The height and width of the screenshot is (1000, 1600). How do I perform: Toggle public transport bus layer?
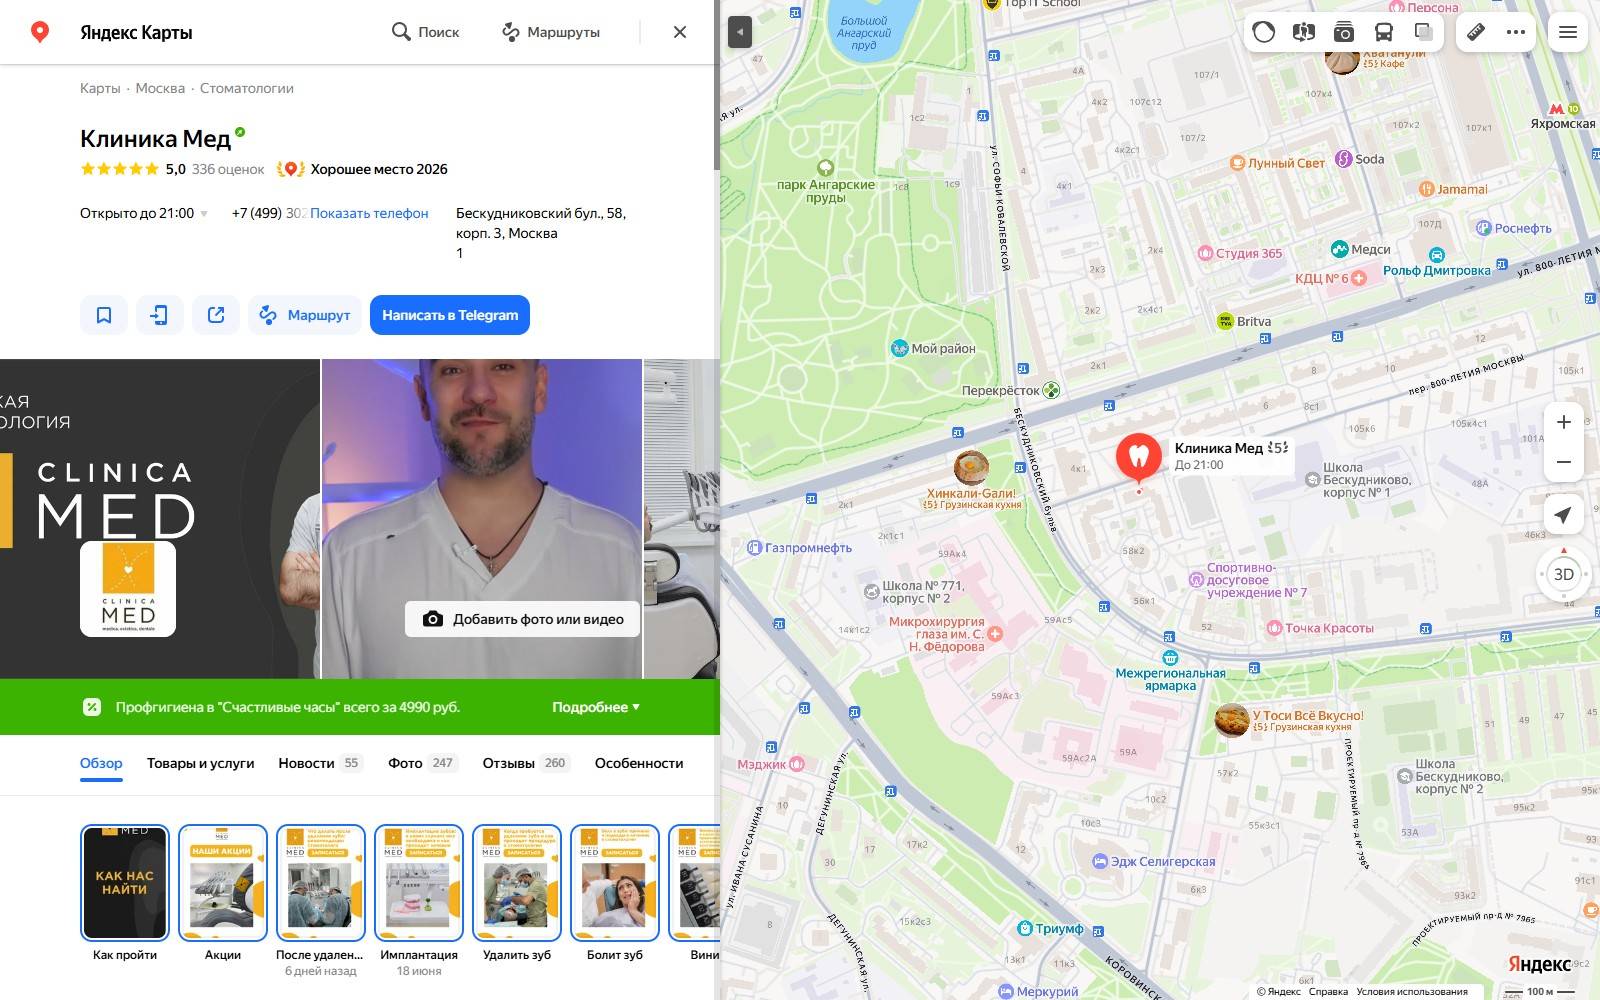(1383, 32)
